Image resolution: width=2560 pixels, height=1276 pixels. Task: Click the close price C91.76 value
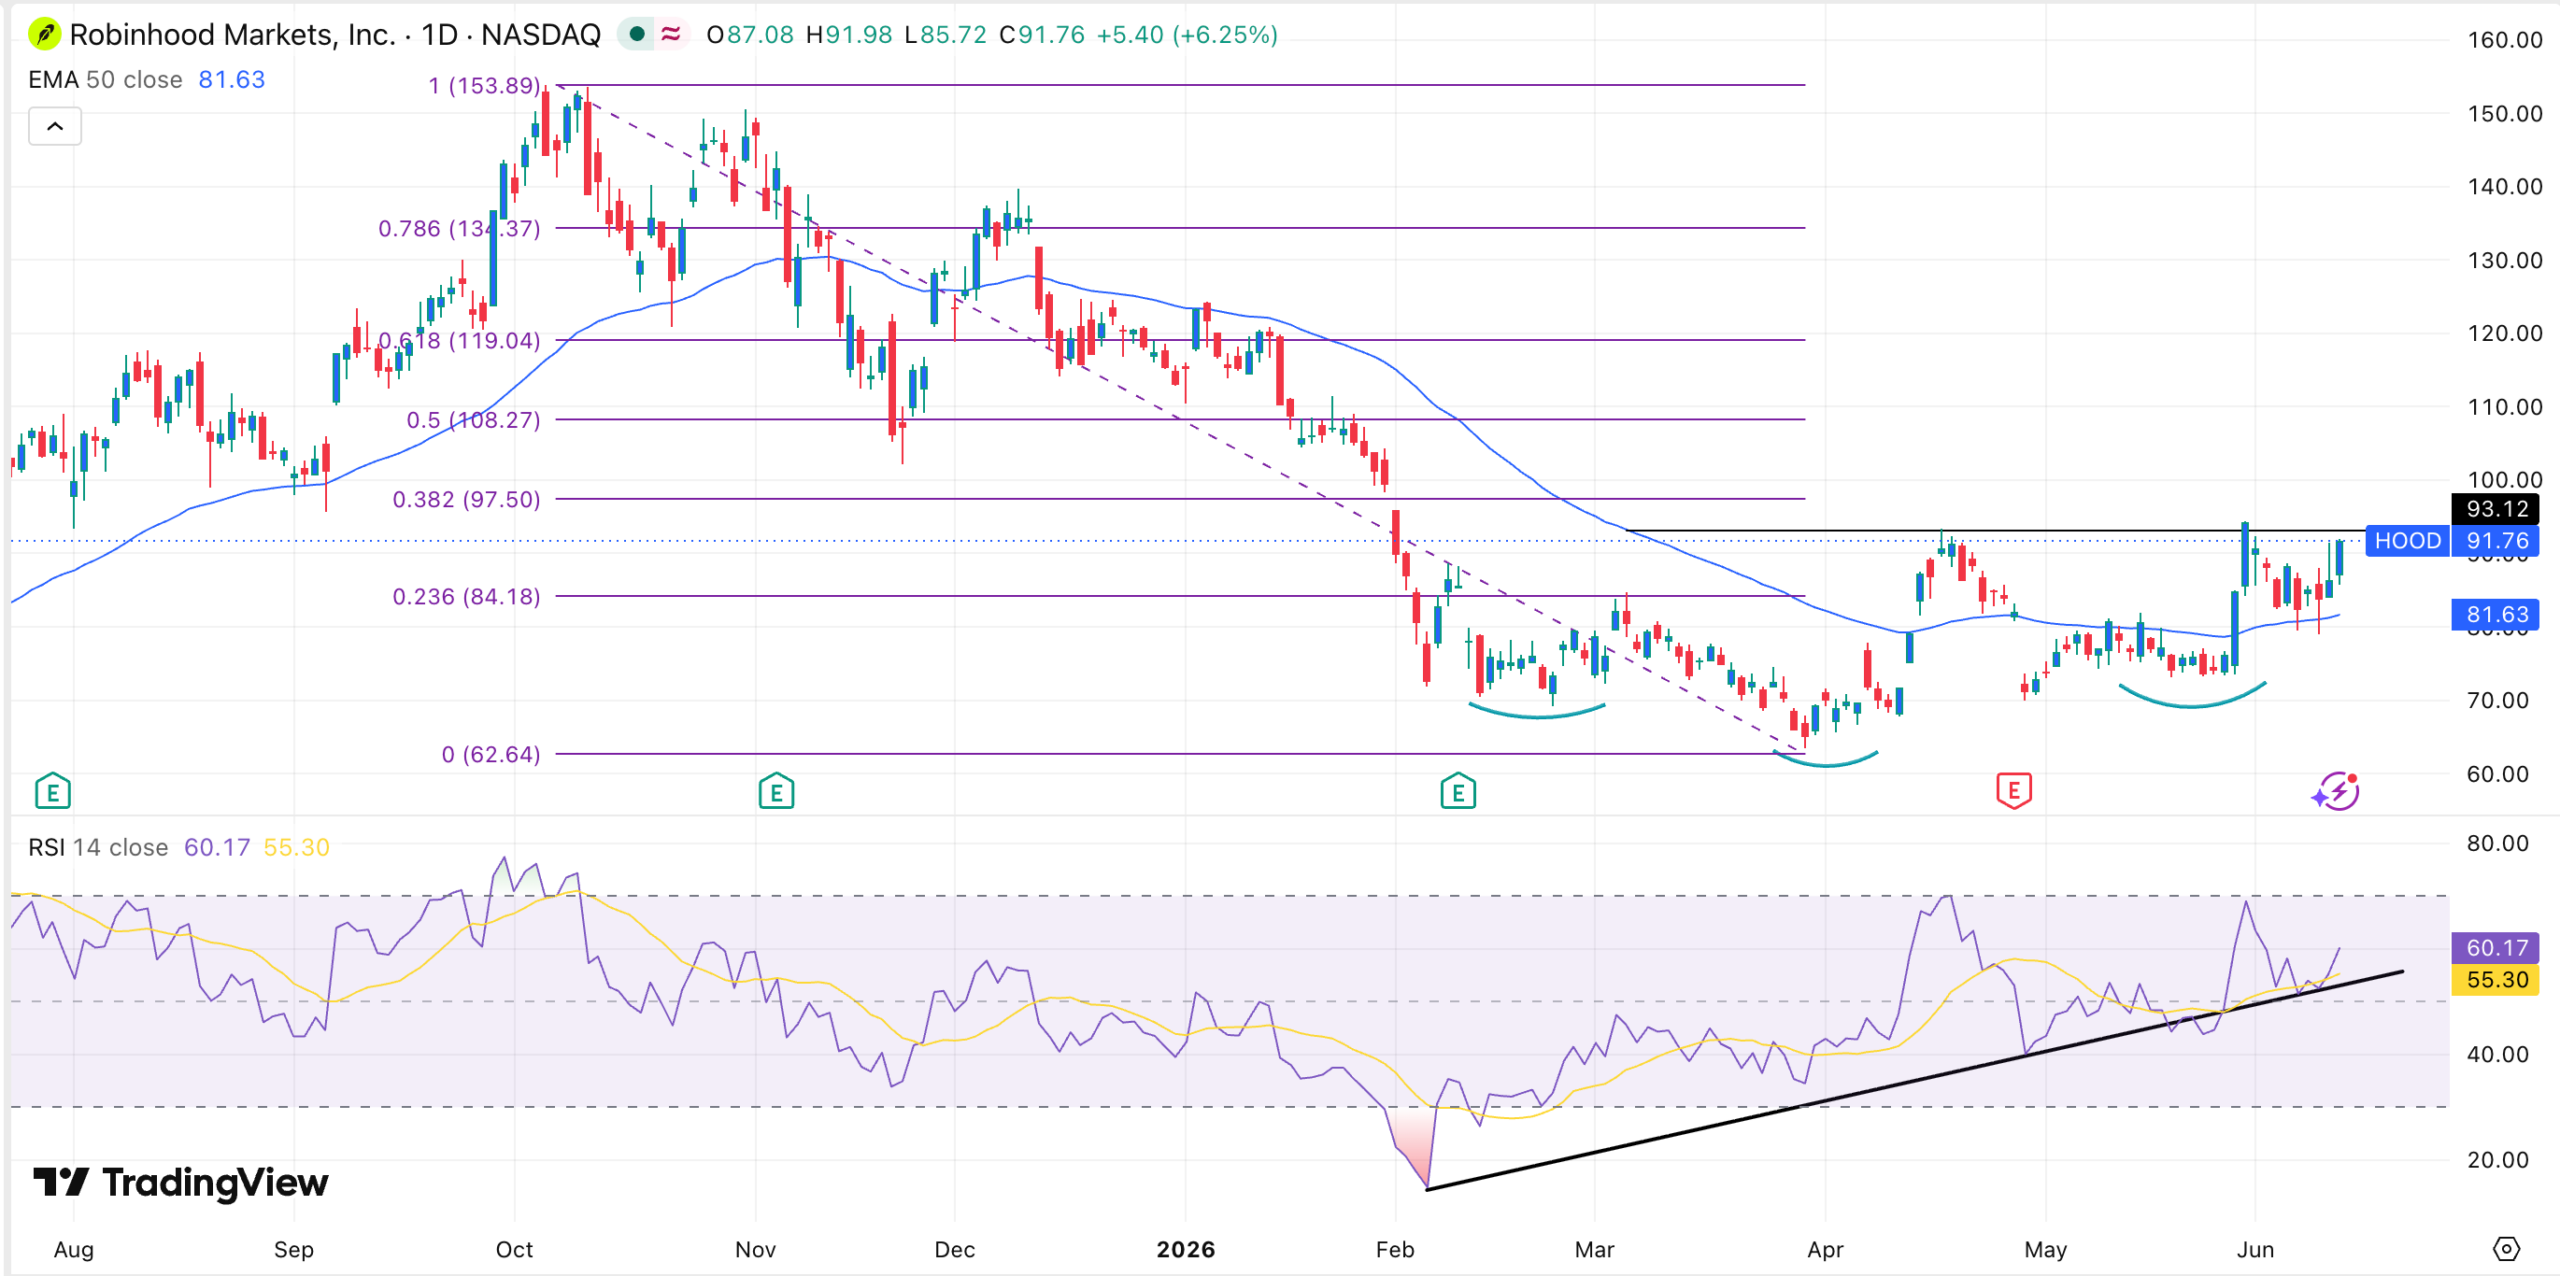[x=1042, y=35]
